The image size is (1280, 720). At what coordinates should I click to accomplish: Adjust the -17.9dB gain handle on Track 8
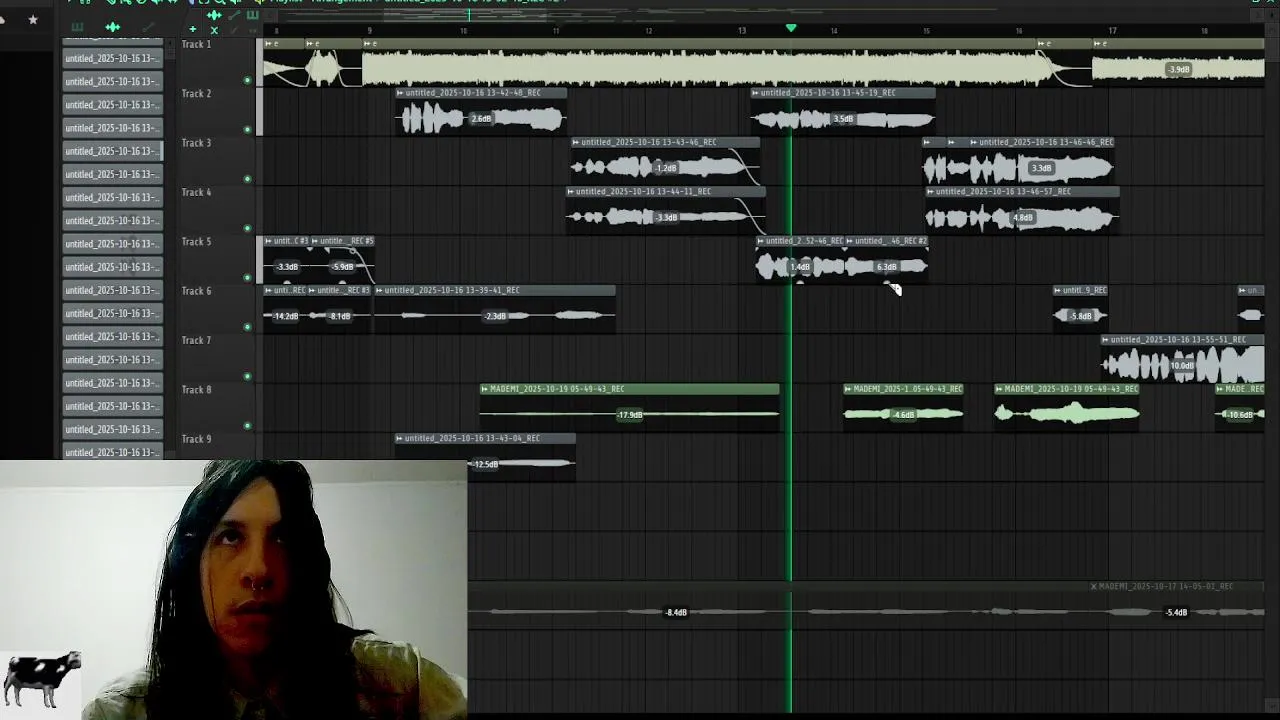pos(629,415)
